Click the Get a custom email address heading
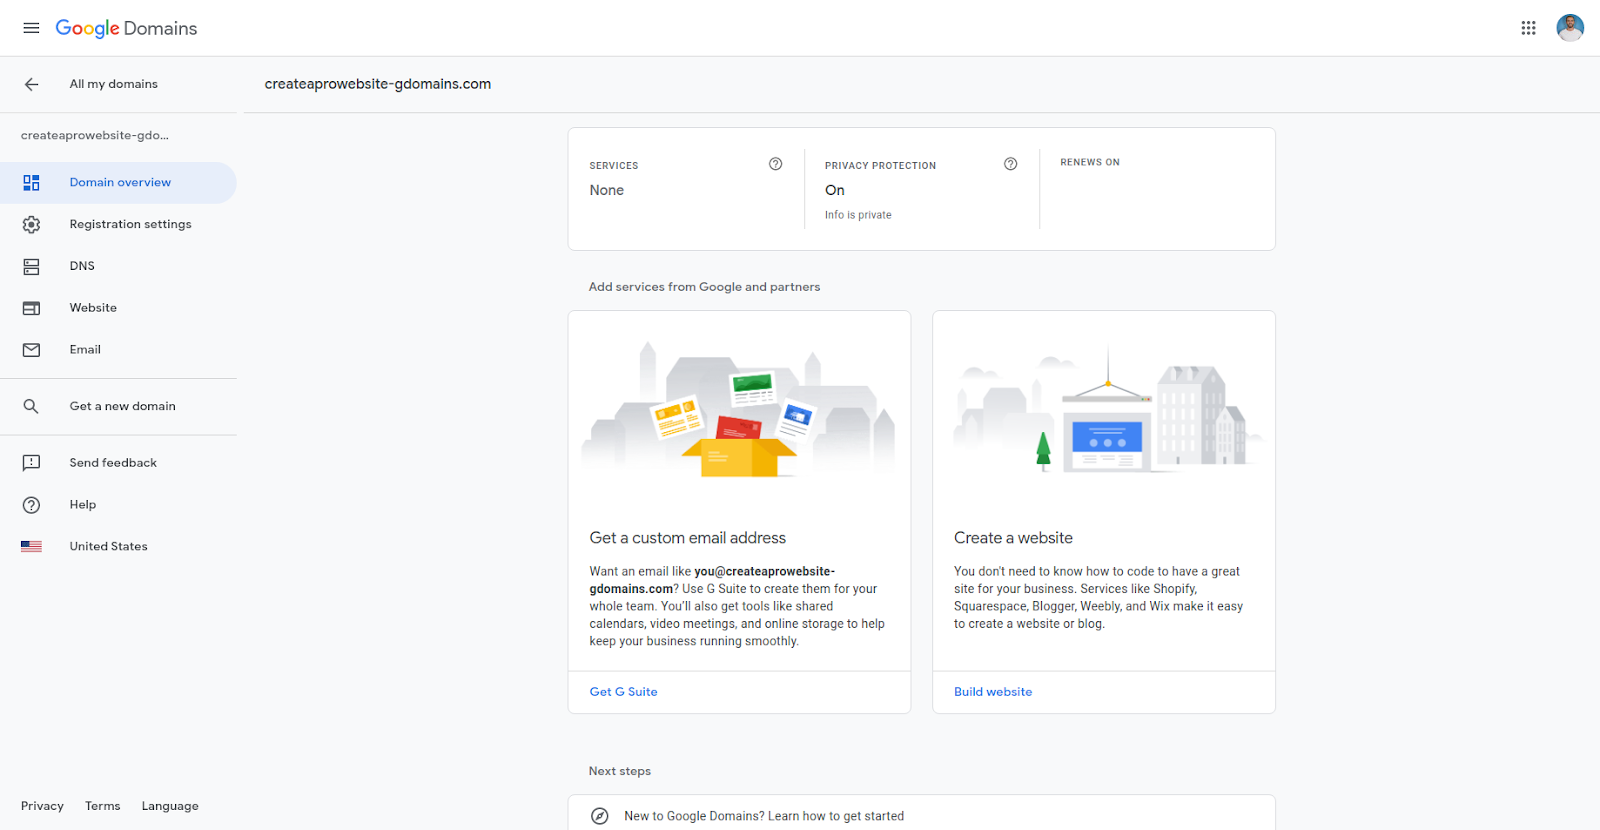This screenshot has height=830, width=1600. pyautogui.click(x=688, y=538)
